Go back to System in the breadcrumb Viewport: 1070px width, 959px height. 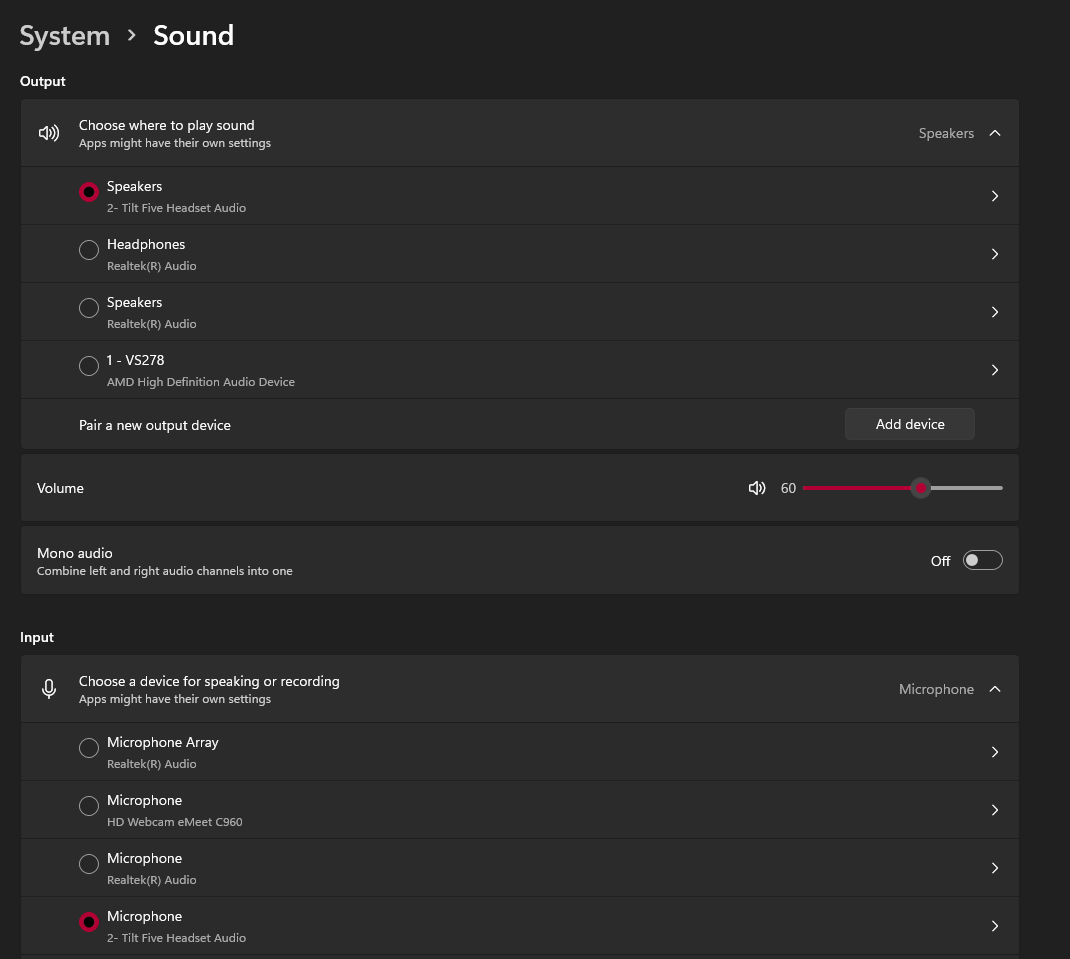coord(65,36)
